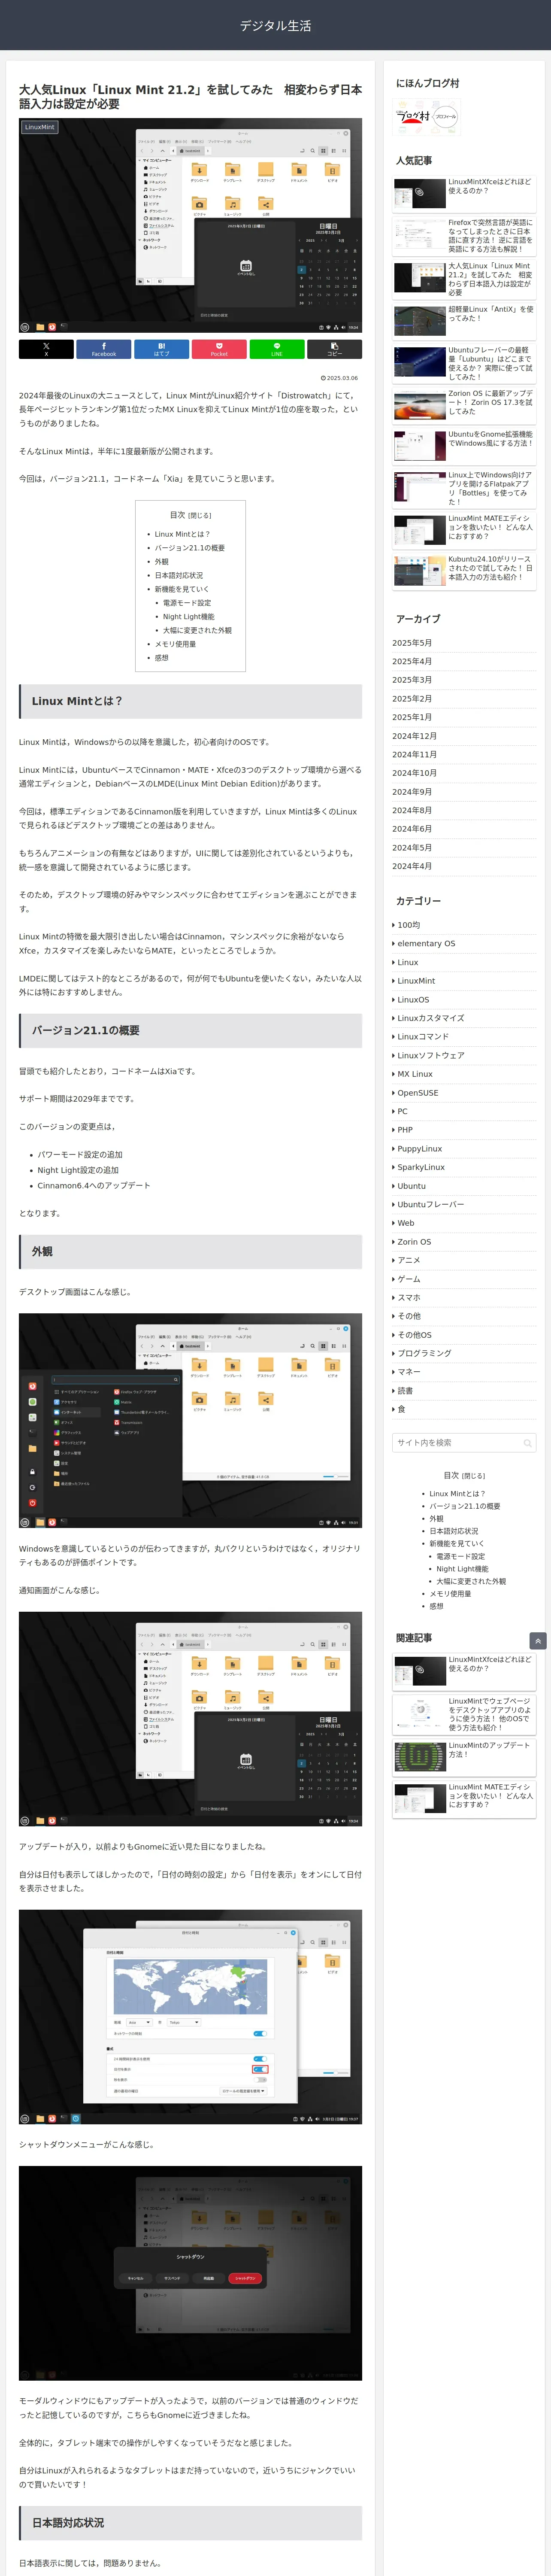Jump to 'メモリ使用量' in the main contents
Viewport: 551px width, 2576px height.
[175, 644]
